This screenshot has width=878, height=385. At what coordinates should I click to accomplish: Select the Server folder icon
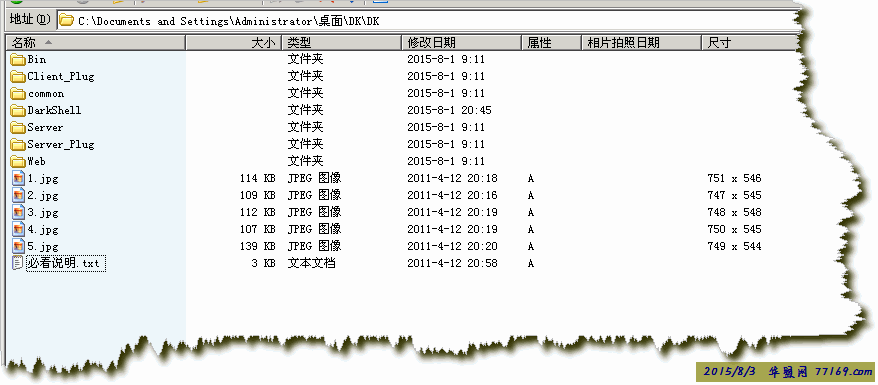pyautogui.click(x=18, y=128)
